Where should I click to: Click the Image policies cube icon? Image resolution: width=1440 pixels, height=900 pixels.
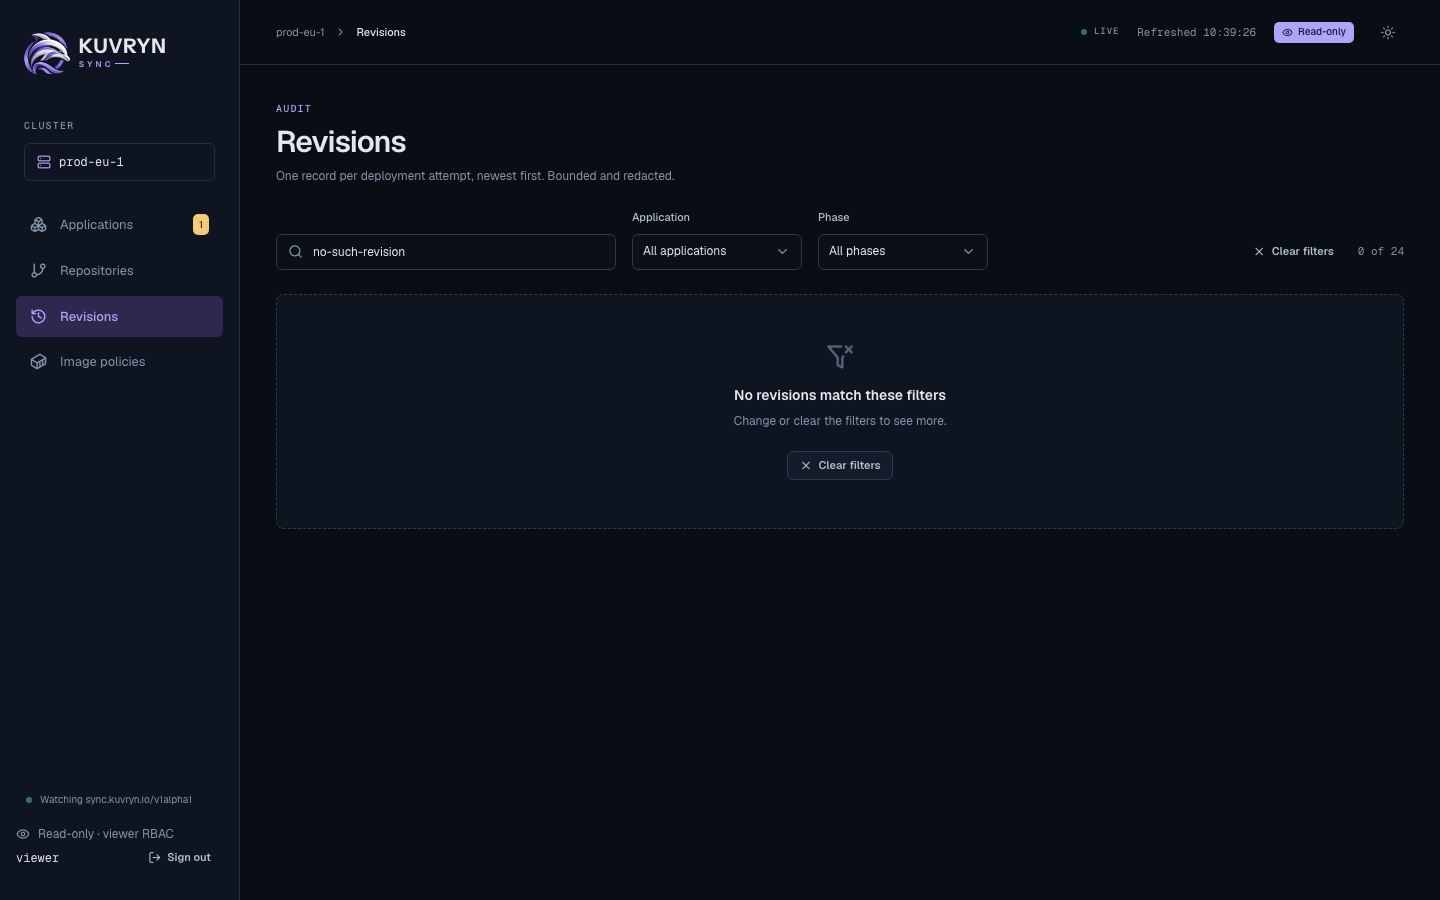(38, 362)
